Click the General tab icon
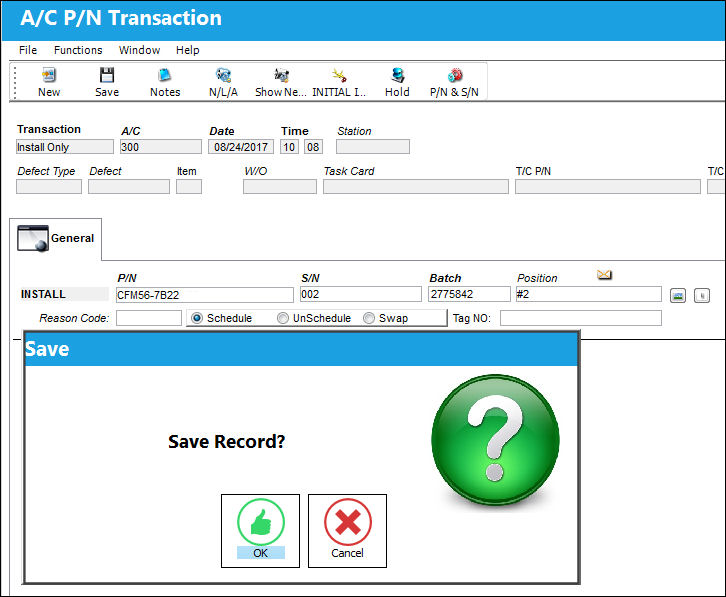 [x=33, y=238]
